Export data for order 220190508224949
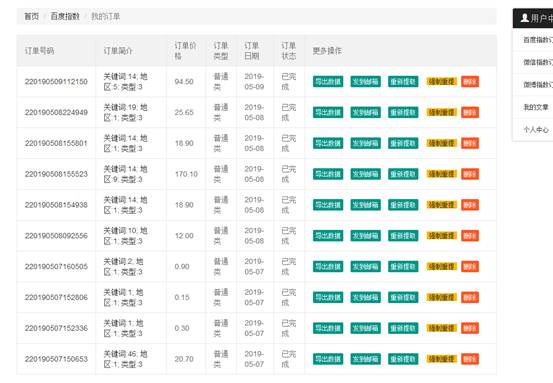The image size is (553, 383). [x=328, y=112]
